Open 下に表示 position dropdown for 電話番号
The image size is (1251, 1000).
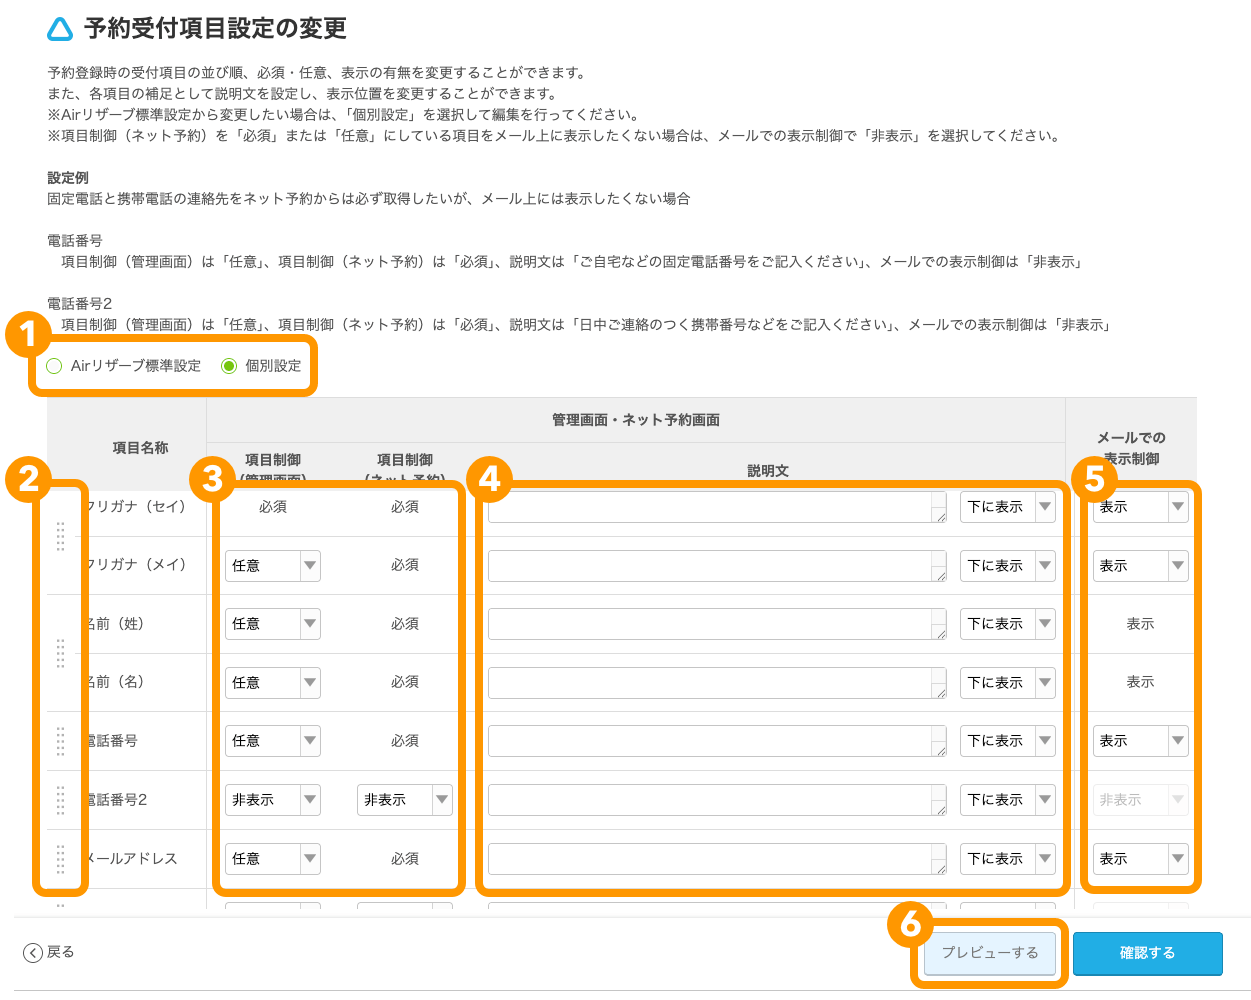click(x=1008, y=741)
